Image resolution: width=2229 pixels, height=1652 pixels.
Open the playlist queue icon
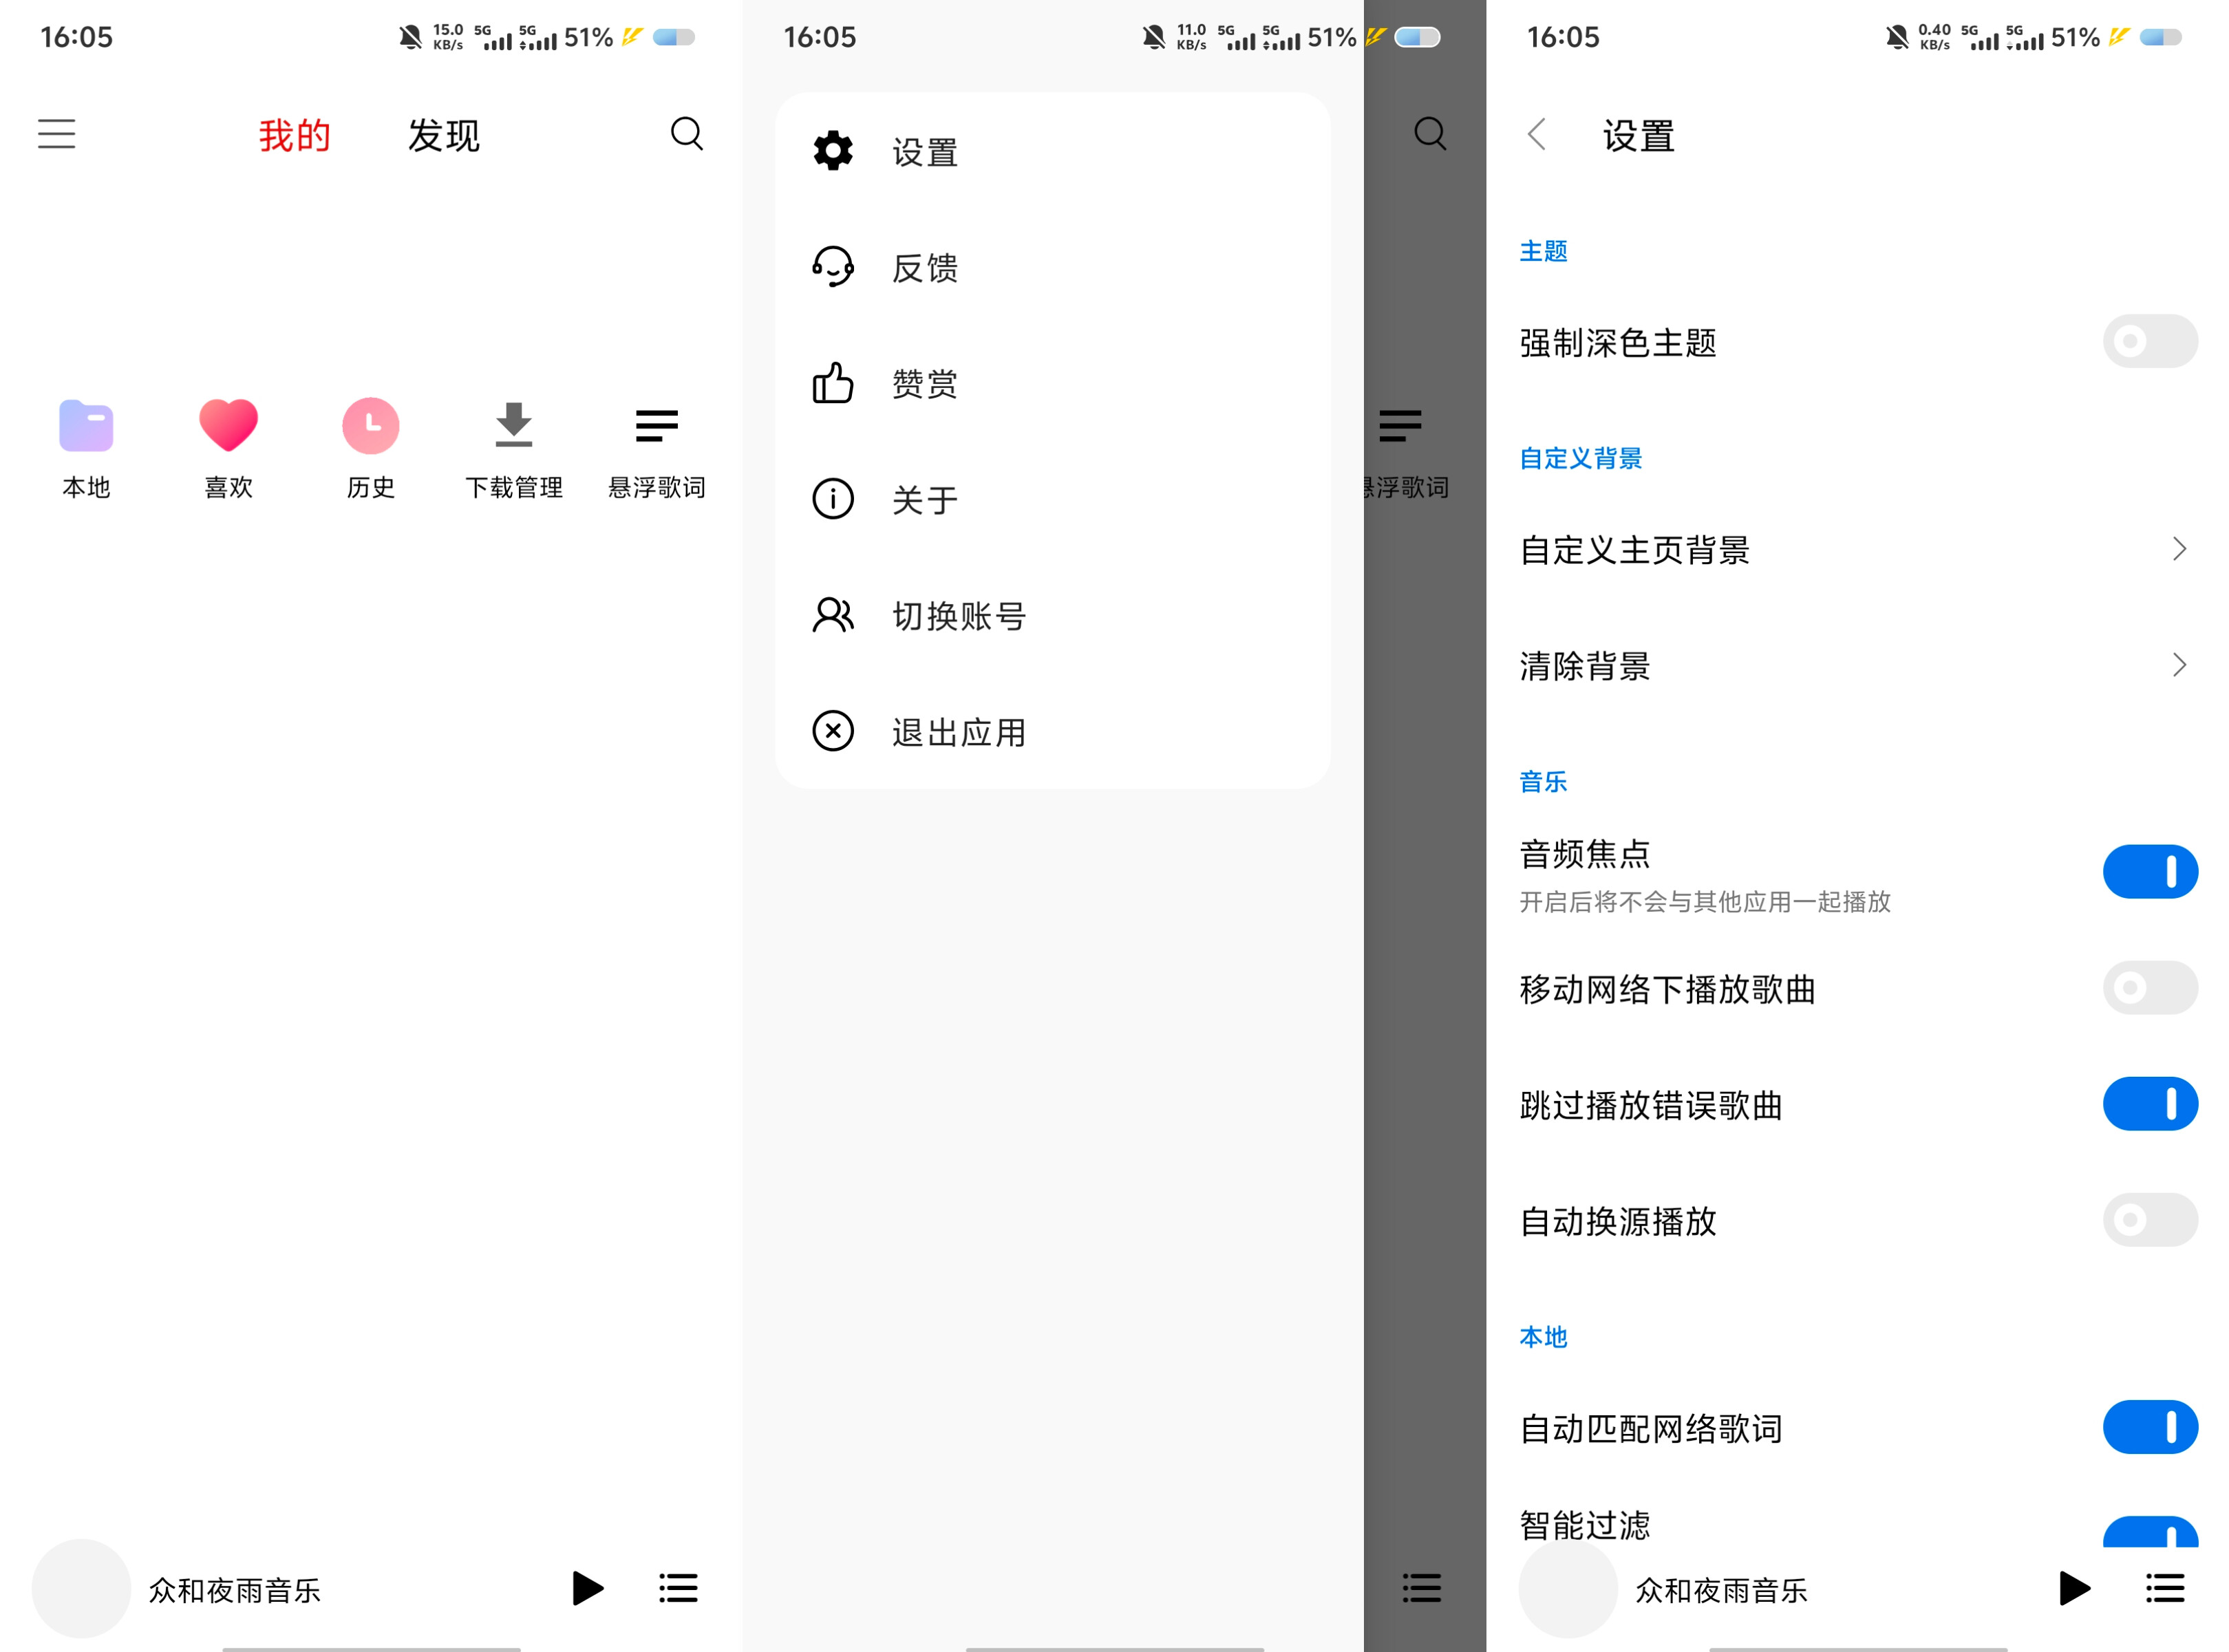coord(677,1588)
